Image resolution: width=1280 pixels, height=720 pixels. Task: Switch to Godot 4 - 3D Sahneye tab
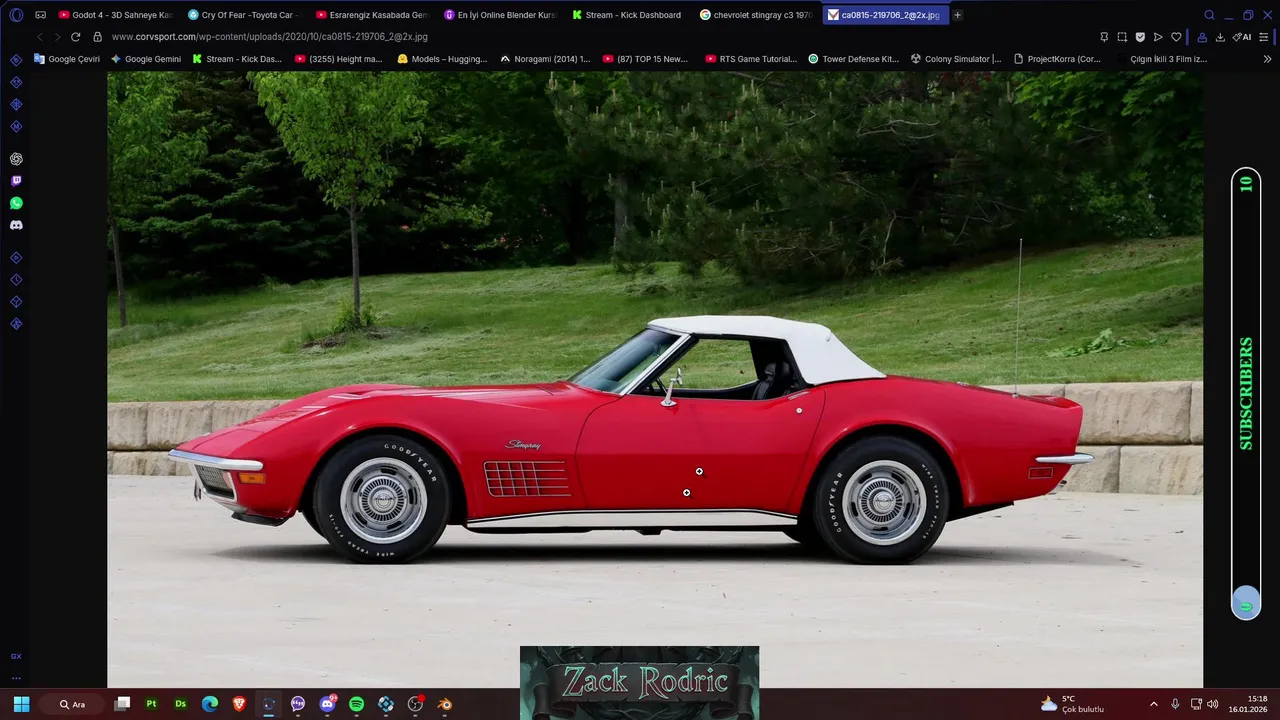(x=115, y=15)
